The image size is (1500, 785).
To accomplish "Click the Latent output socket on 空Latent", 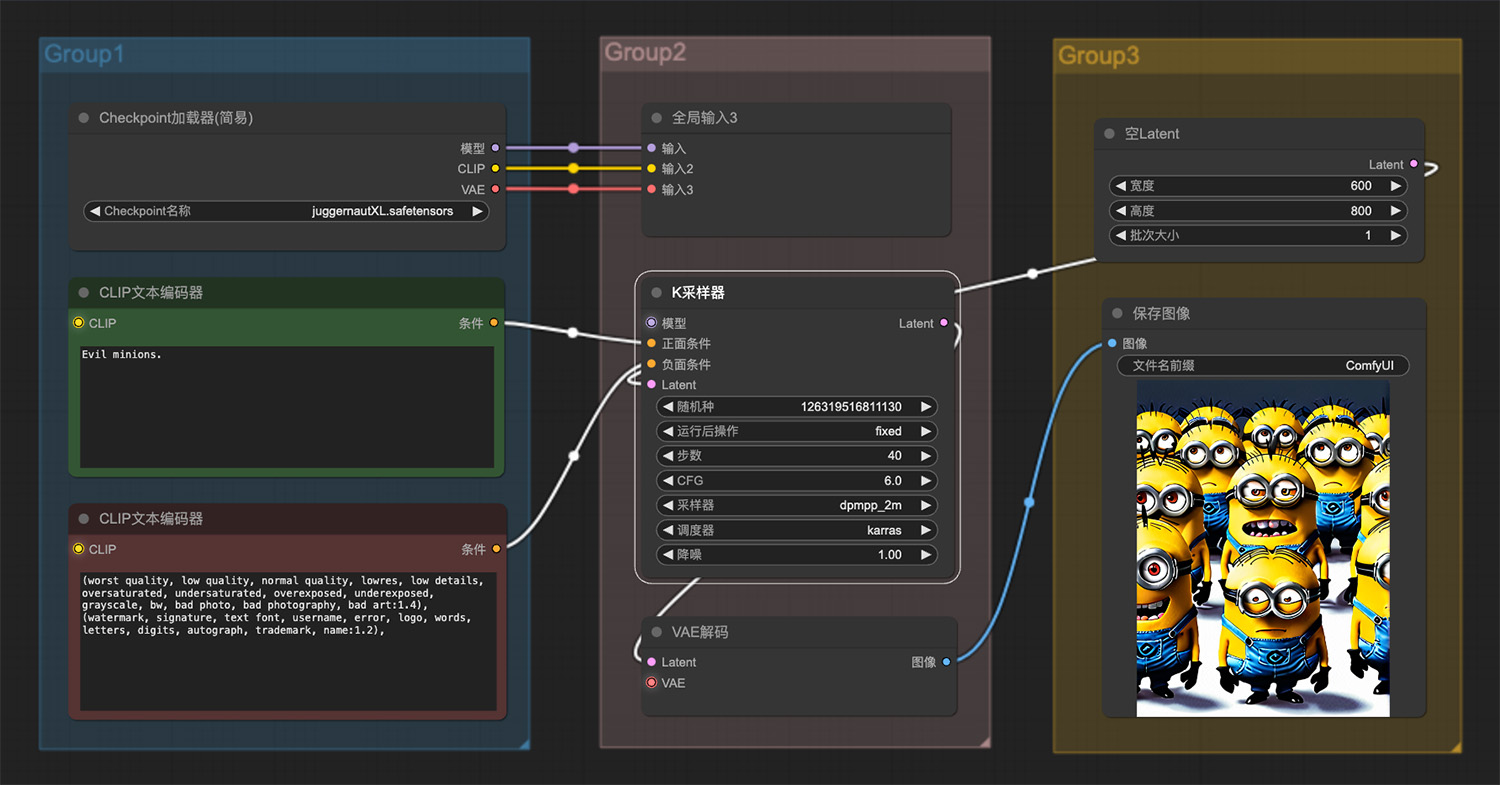I will point(1414,164).
